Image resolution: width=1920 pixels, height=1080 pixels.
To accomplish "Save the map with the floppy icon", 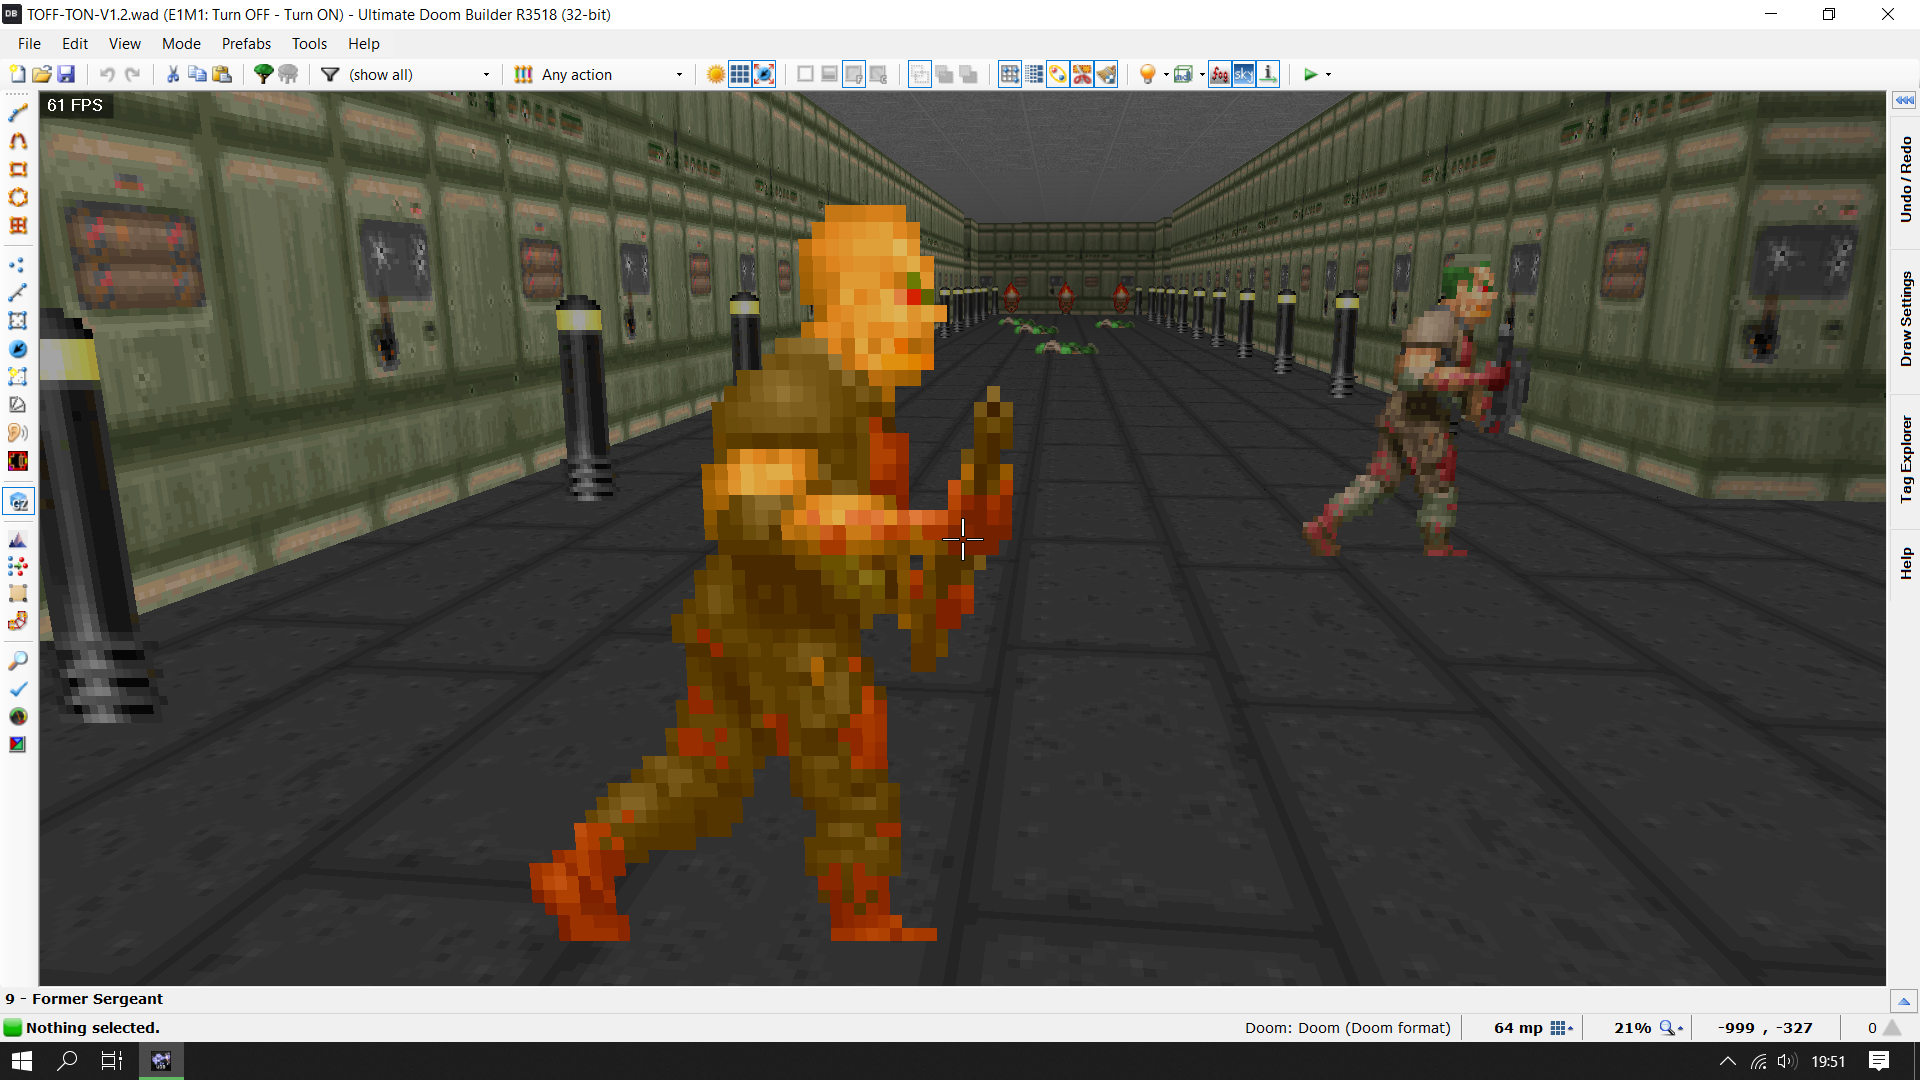I will (x=66, y=74).
